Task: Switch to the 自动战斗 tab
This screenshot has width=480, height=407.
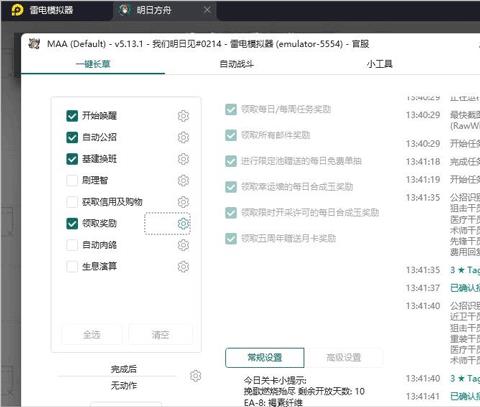Action: (237, 64)
